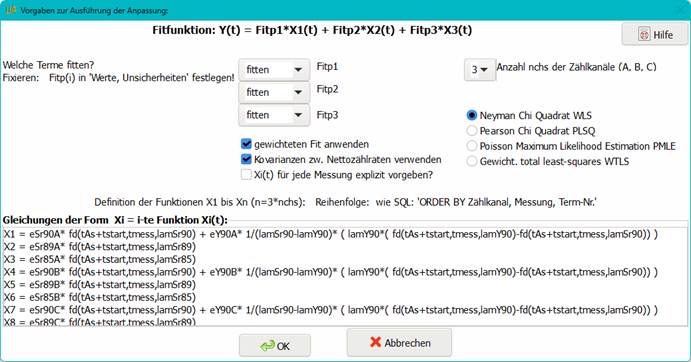Select Neyman Chi Quadrat WLS option
The width and height of the screenshot is (691, 362).
[472, 116]
